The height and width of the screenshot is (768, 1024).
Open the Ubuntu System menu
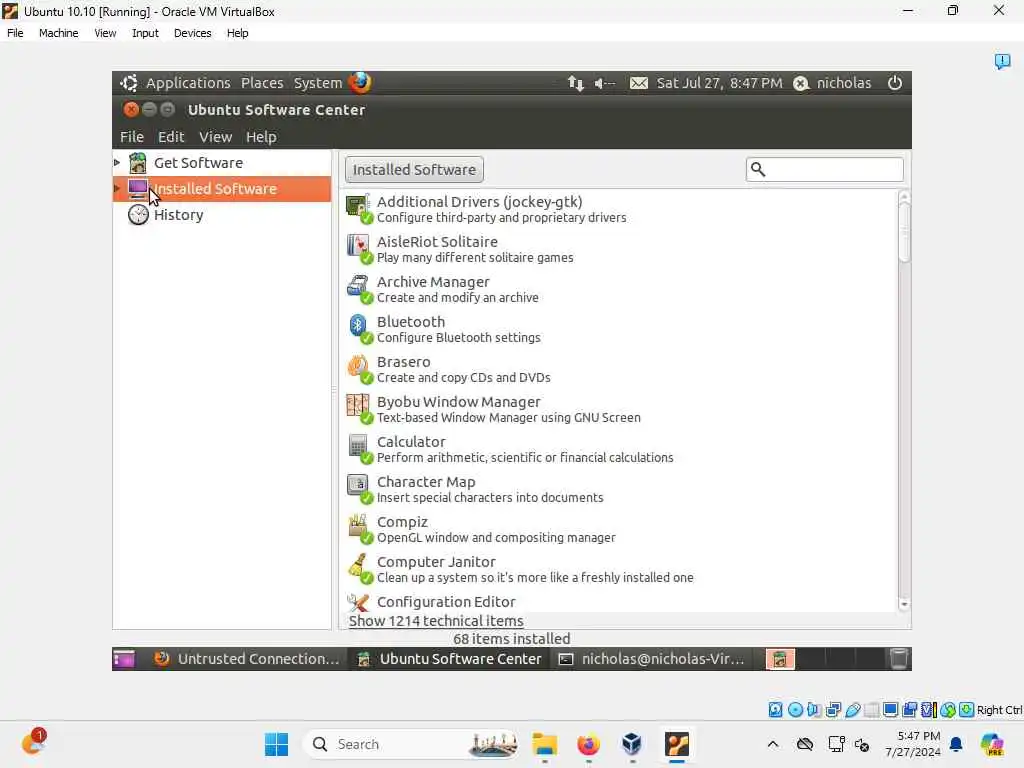click(318, 83)
